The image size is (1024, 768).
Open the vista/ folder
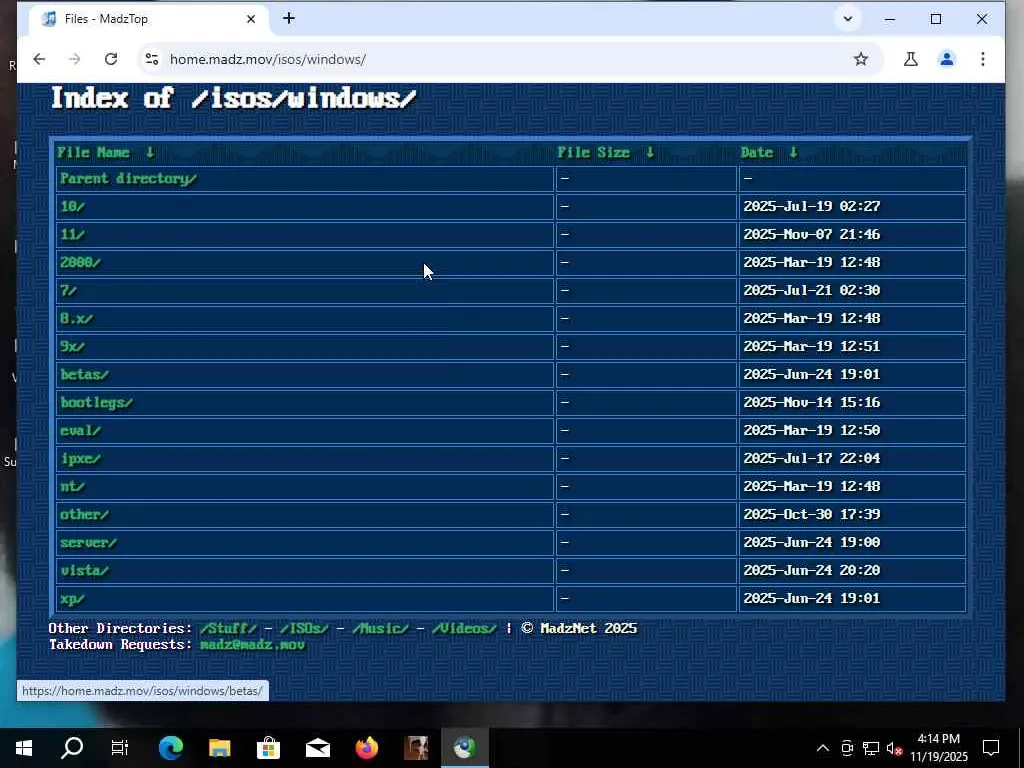point(84,571)
